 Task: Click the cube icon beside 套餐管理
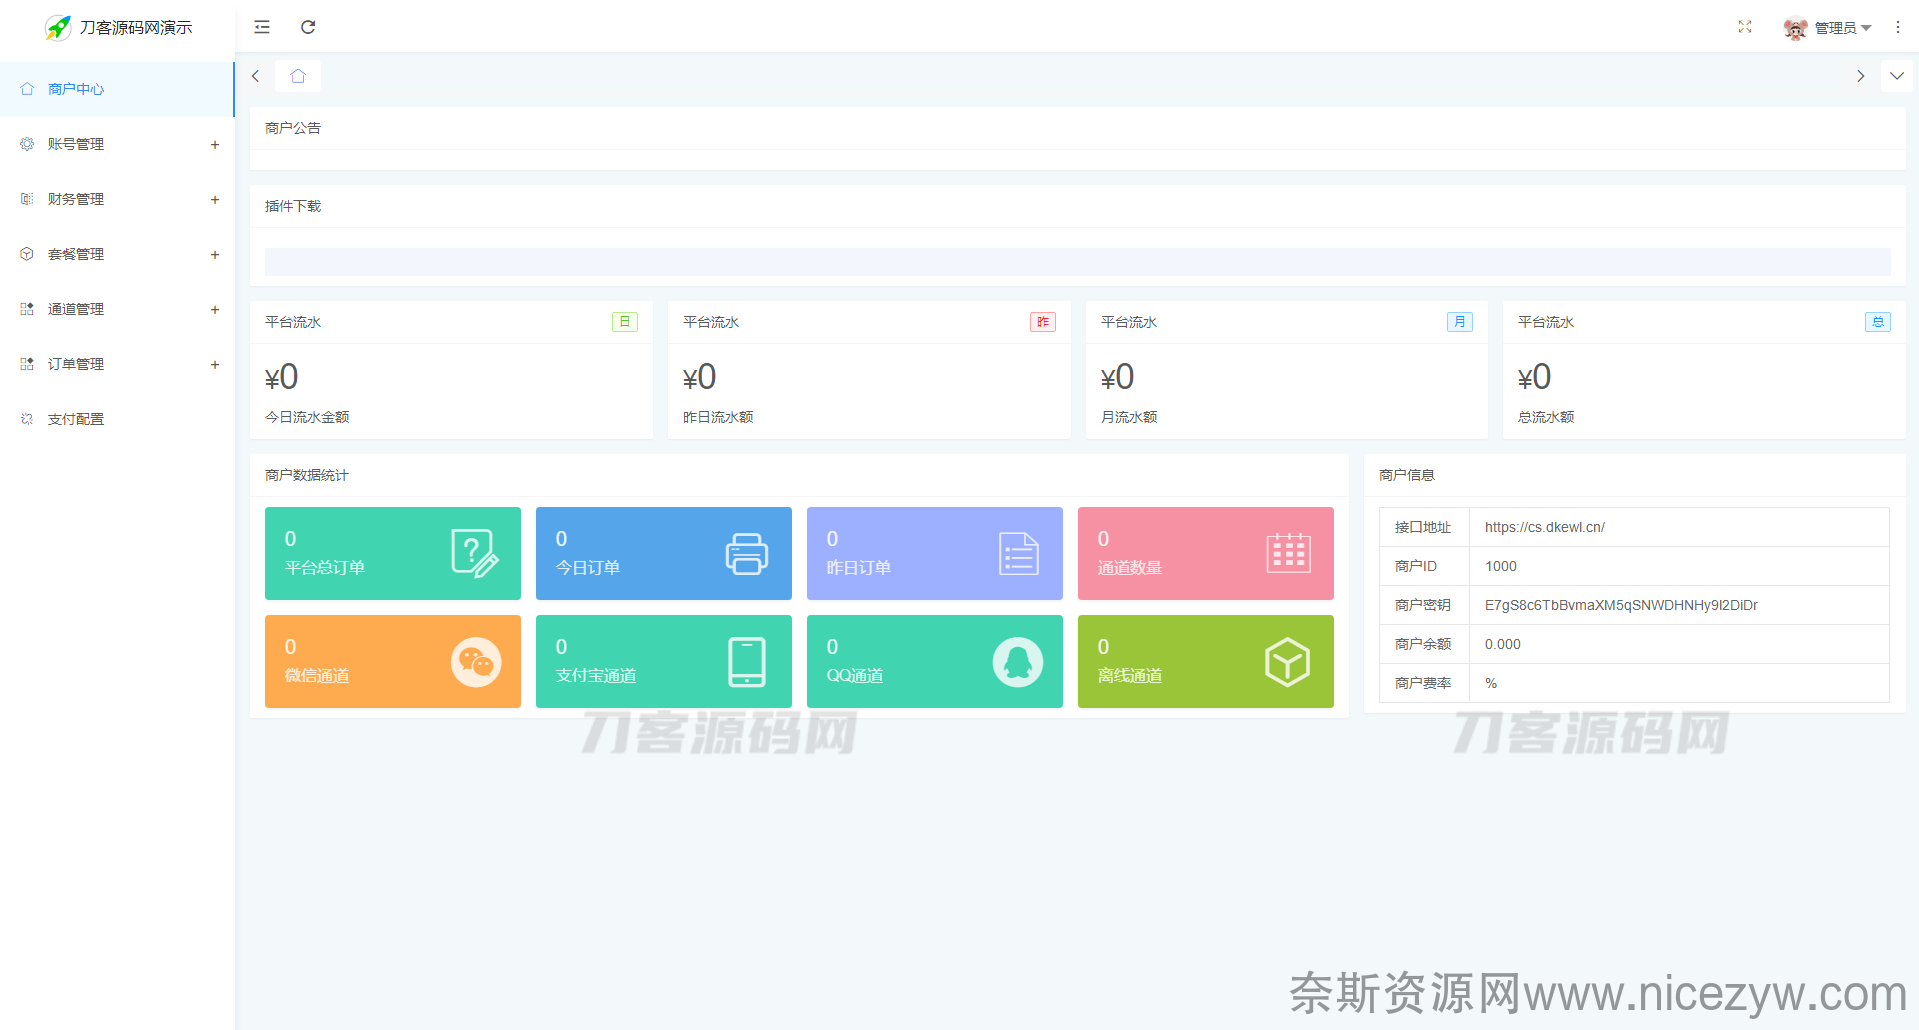(x=27, y=254)
